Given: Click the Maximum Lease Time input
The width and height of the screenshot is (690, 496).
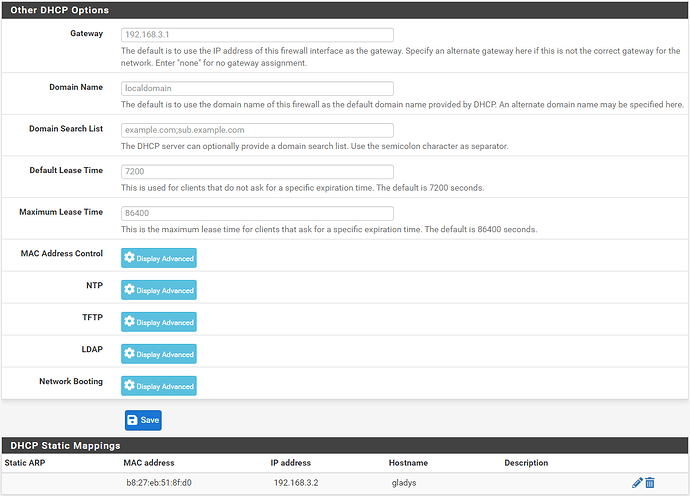Looking at the screenshot, I should coord(256,214).
